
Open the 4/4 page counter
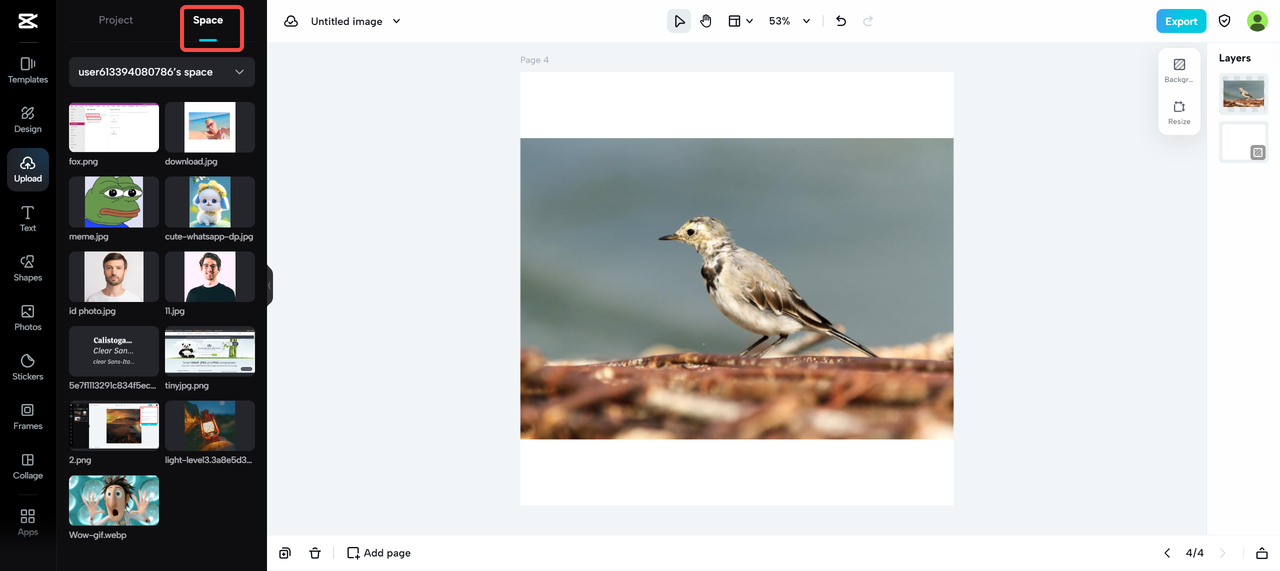coord(1195,553)
